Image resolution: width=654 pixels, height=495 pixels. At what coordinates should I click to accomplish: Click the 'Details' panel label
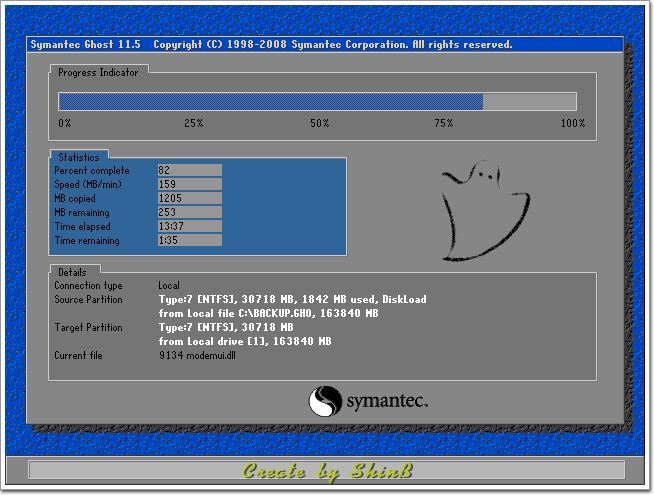[72, 272]
